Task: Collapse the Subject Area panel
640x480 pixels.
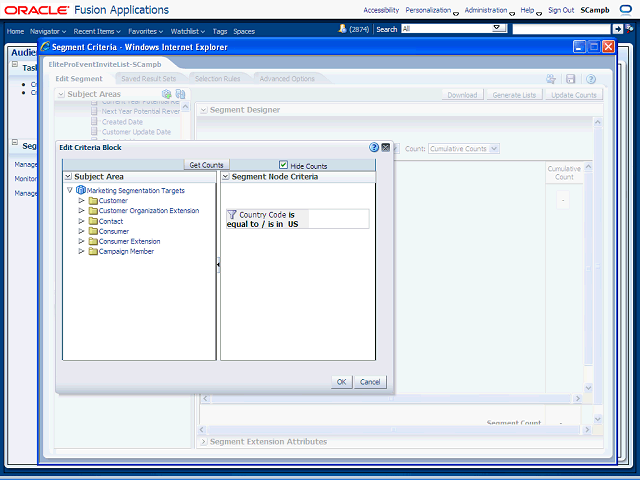Action: click(x=68, y=177)
